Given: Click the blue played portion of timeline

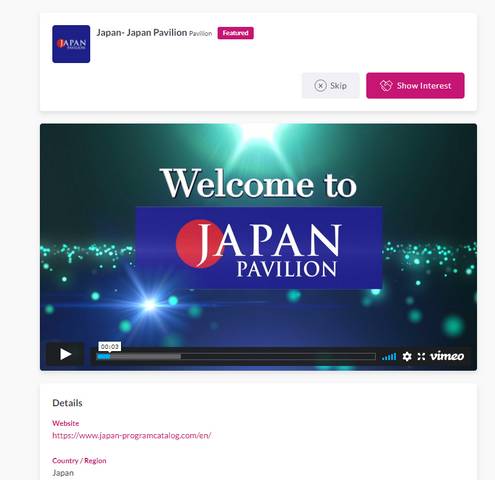Looking at the screenshot, I should point(103,357).
